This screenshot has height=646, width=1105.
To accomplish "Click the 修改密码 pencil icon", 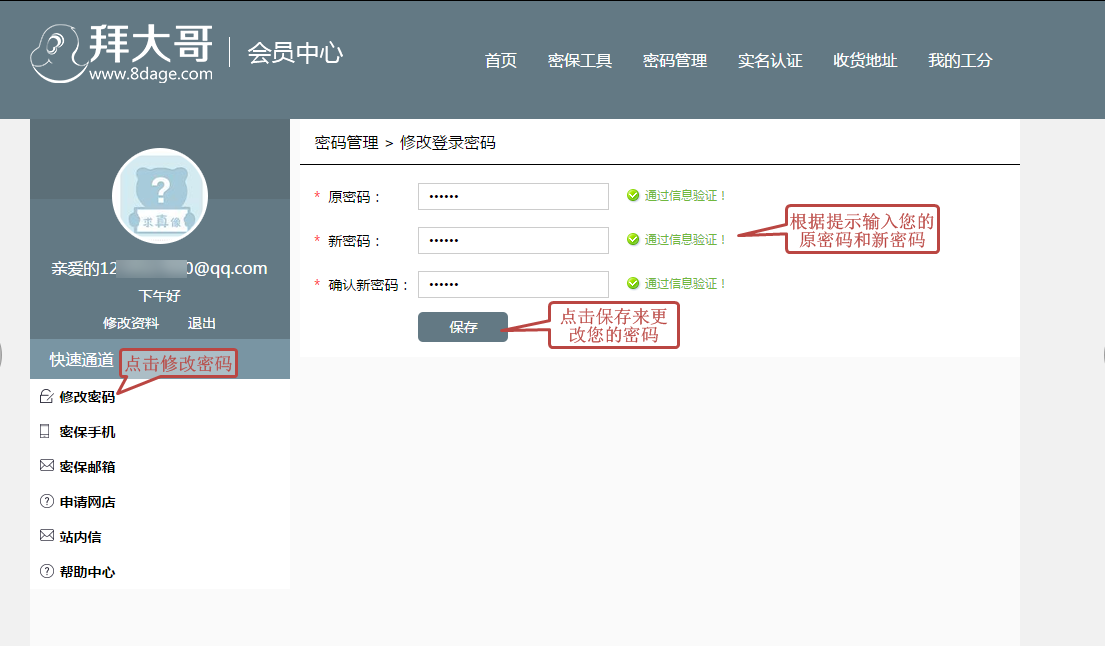I will (x=47, y=397).
